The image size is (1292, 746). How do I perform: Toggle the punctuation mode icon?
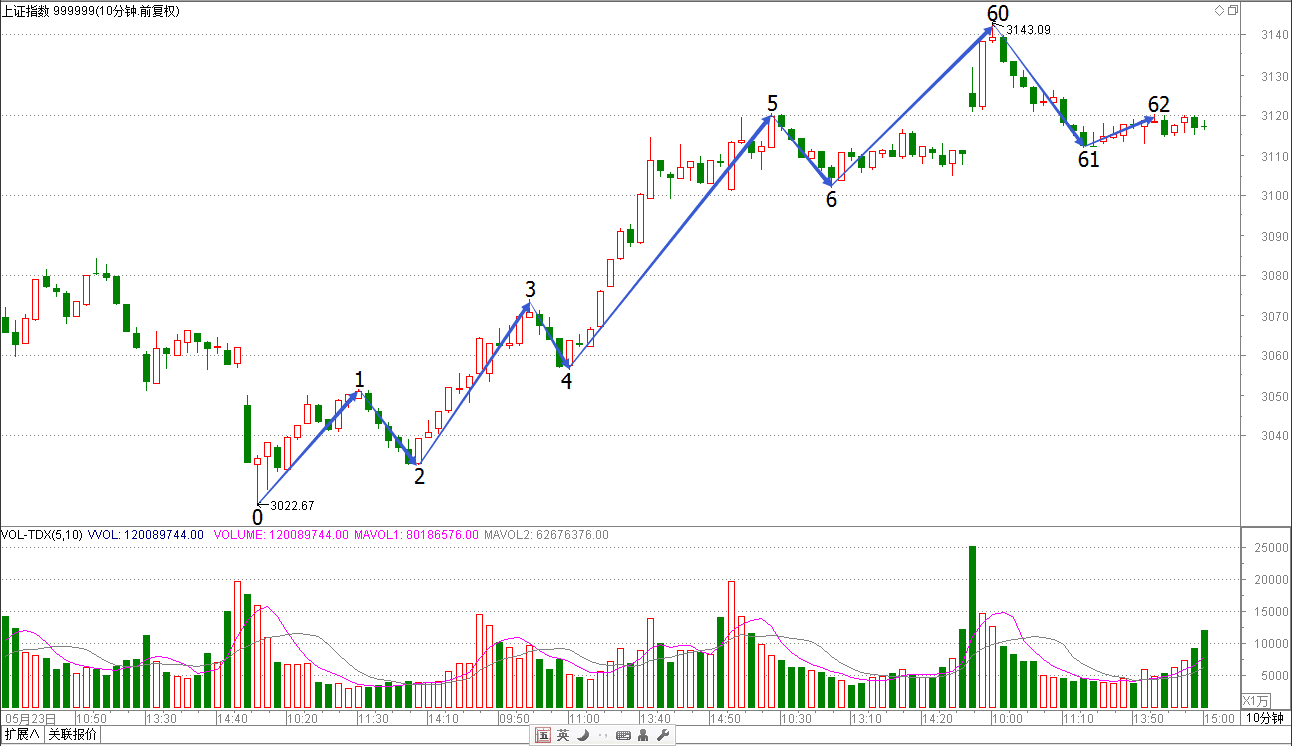[602, 737]
